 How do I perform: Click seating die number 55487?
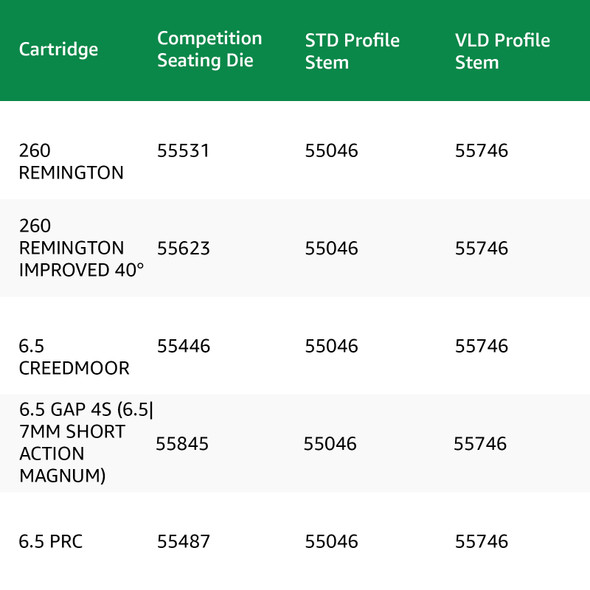183,541
